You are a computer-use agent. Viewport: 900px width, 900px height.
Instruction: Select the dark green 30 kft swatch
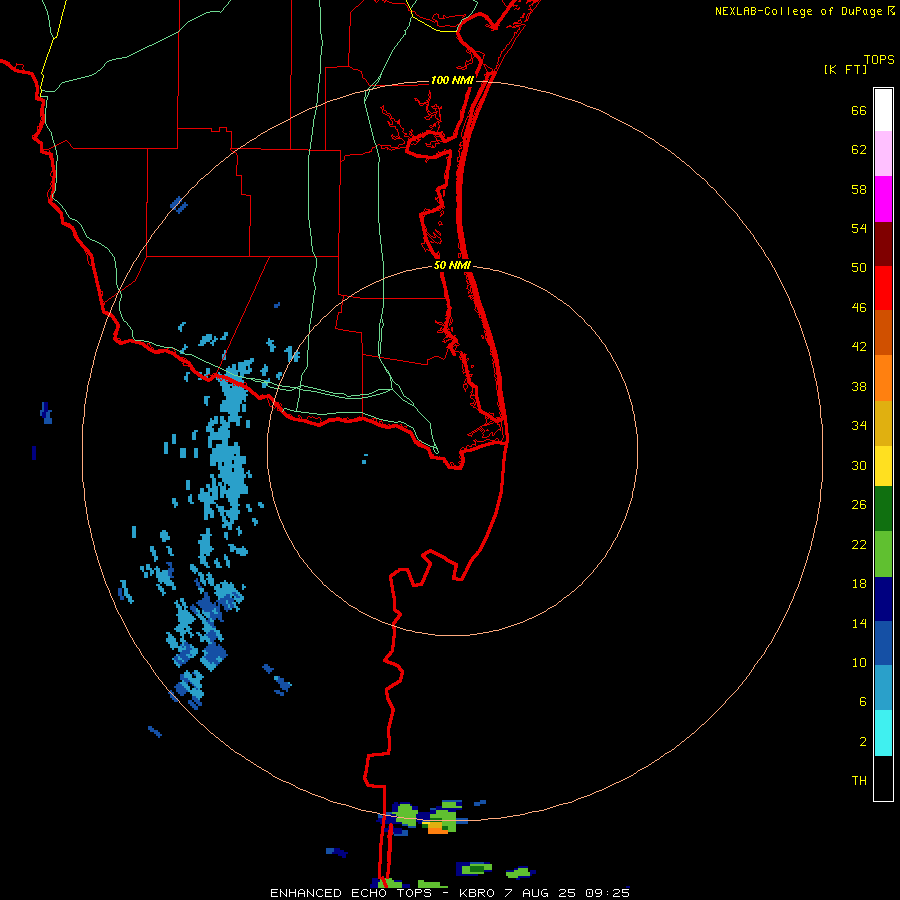(883, 509)
